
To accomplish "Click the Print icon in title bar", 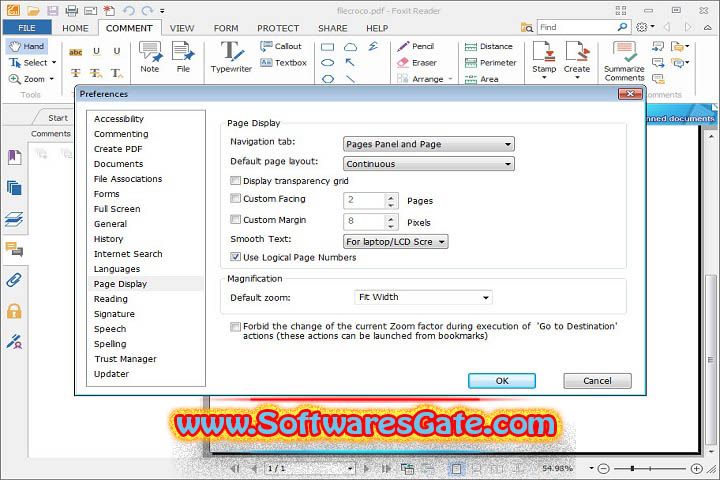I will pos(72,10).
